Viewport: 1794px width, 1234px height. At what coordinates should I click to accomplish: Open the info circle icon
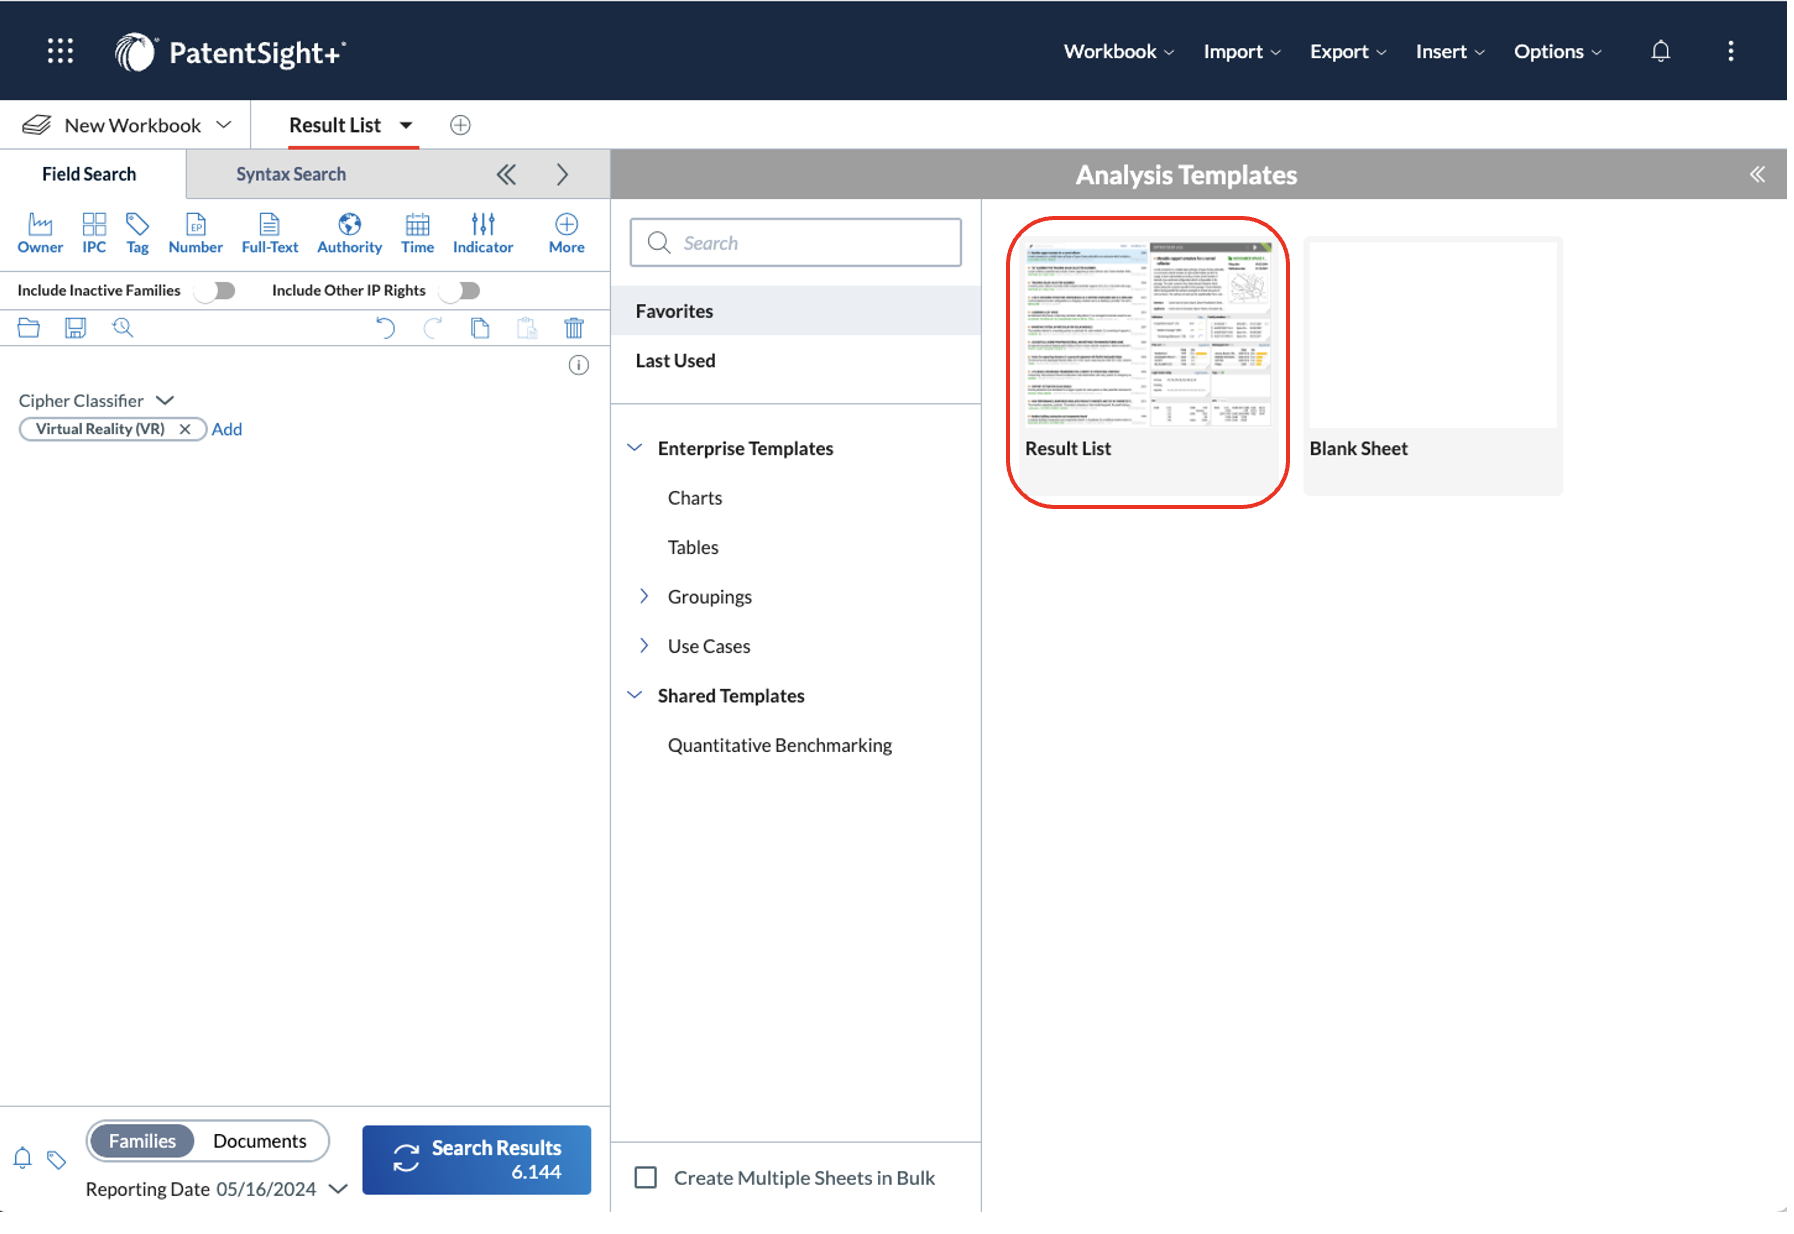pyautogui.click(x=578, y=365)
